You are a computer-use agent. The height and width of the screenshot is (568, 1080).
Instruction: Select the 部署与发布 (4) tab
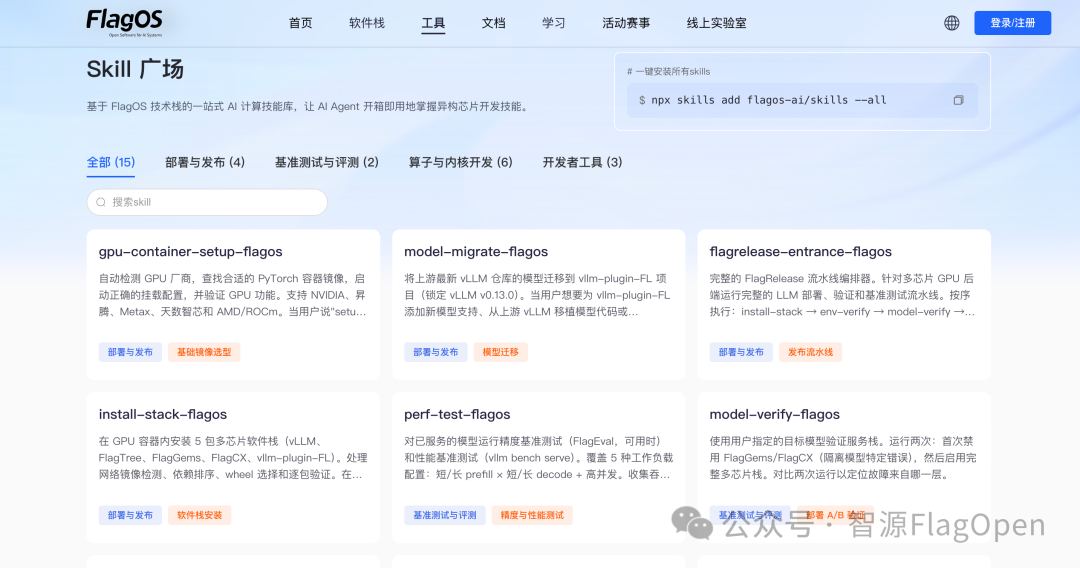(205, 162)
